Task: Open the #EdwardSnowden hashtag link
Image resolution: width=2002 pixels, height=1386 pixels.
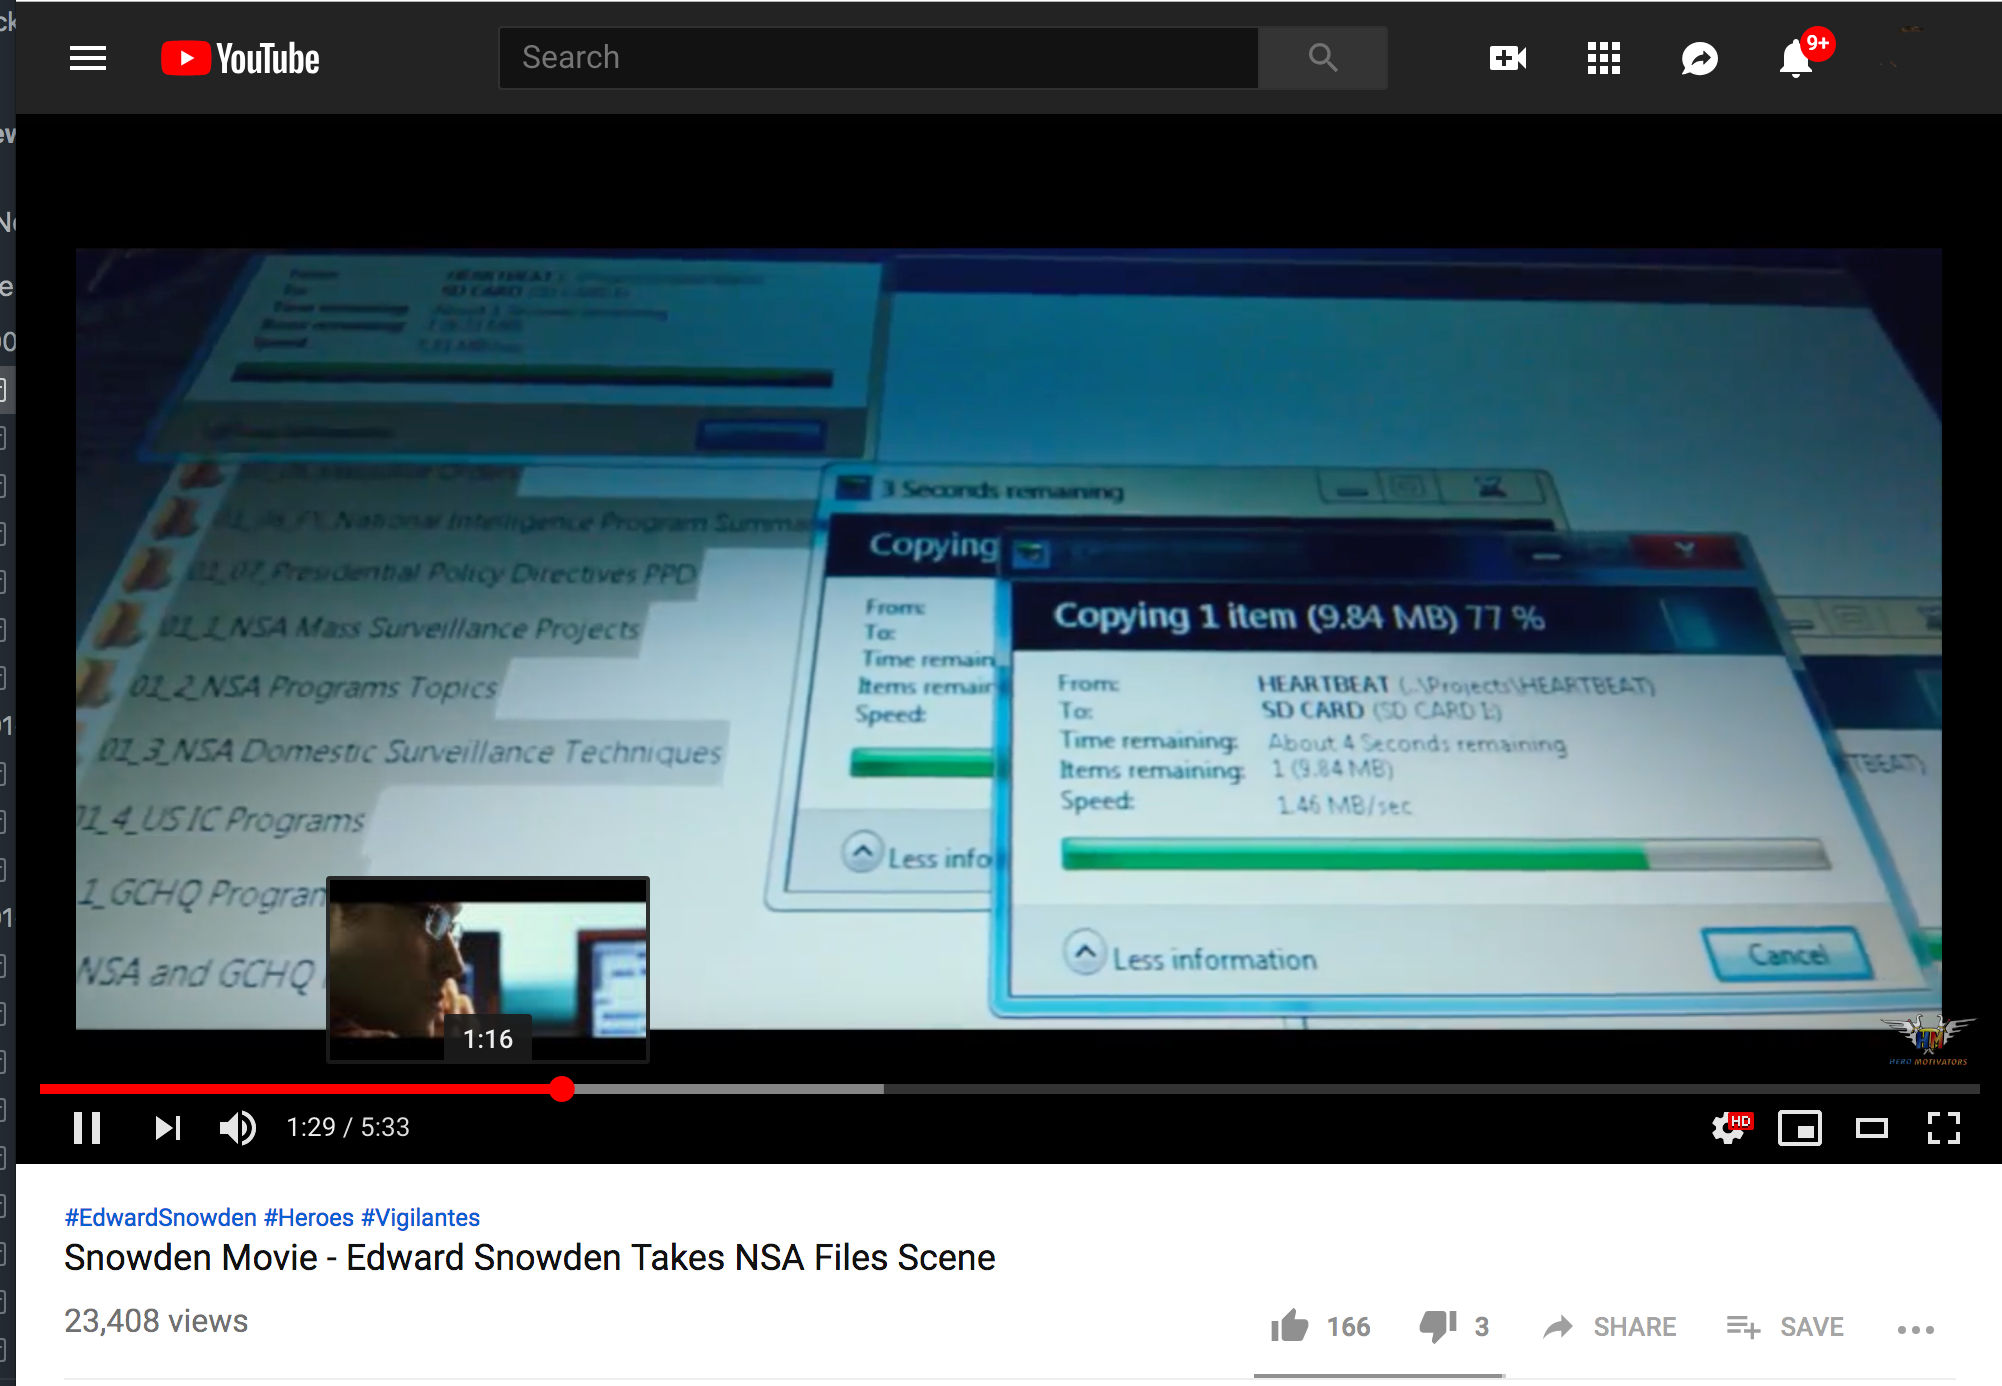Action: tap(160, 1217)
